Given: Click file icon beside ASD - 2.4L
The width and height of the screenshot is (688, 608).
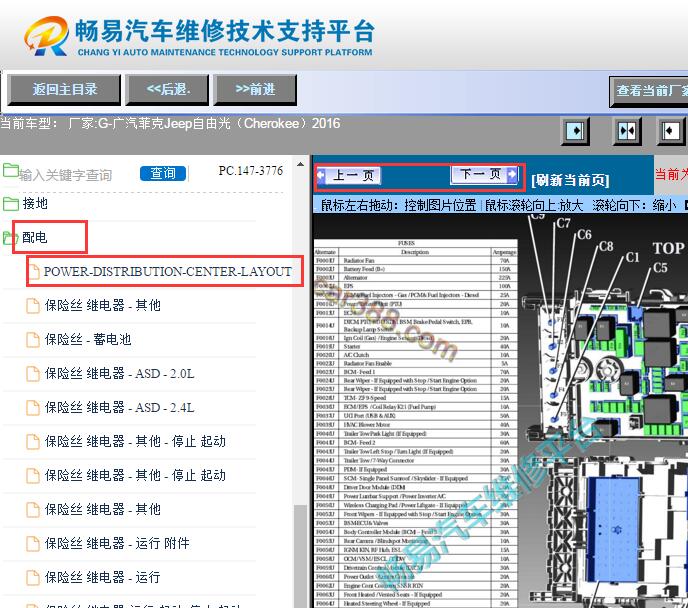Looking at the screenshot, I should 33,408.
